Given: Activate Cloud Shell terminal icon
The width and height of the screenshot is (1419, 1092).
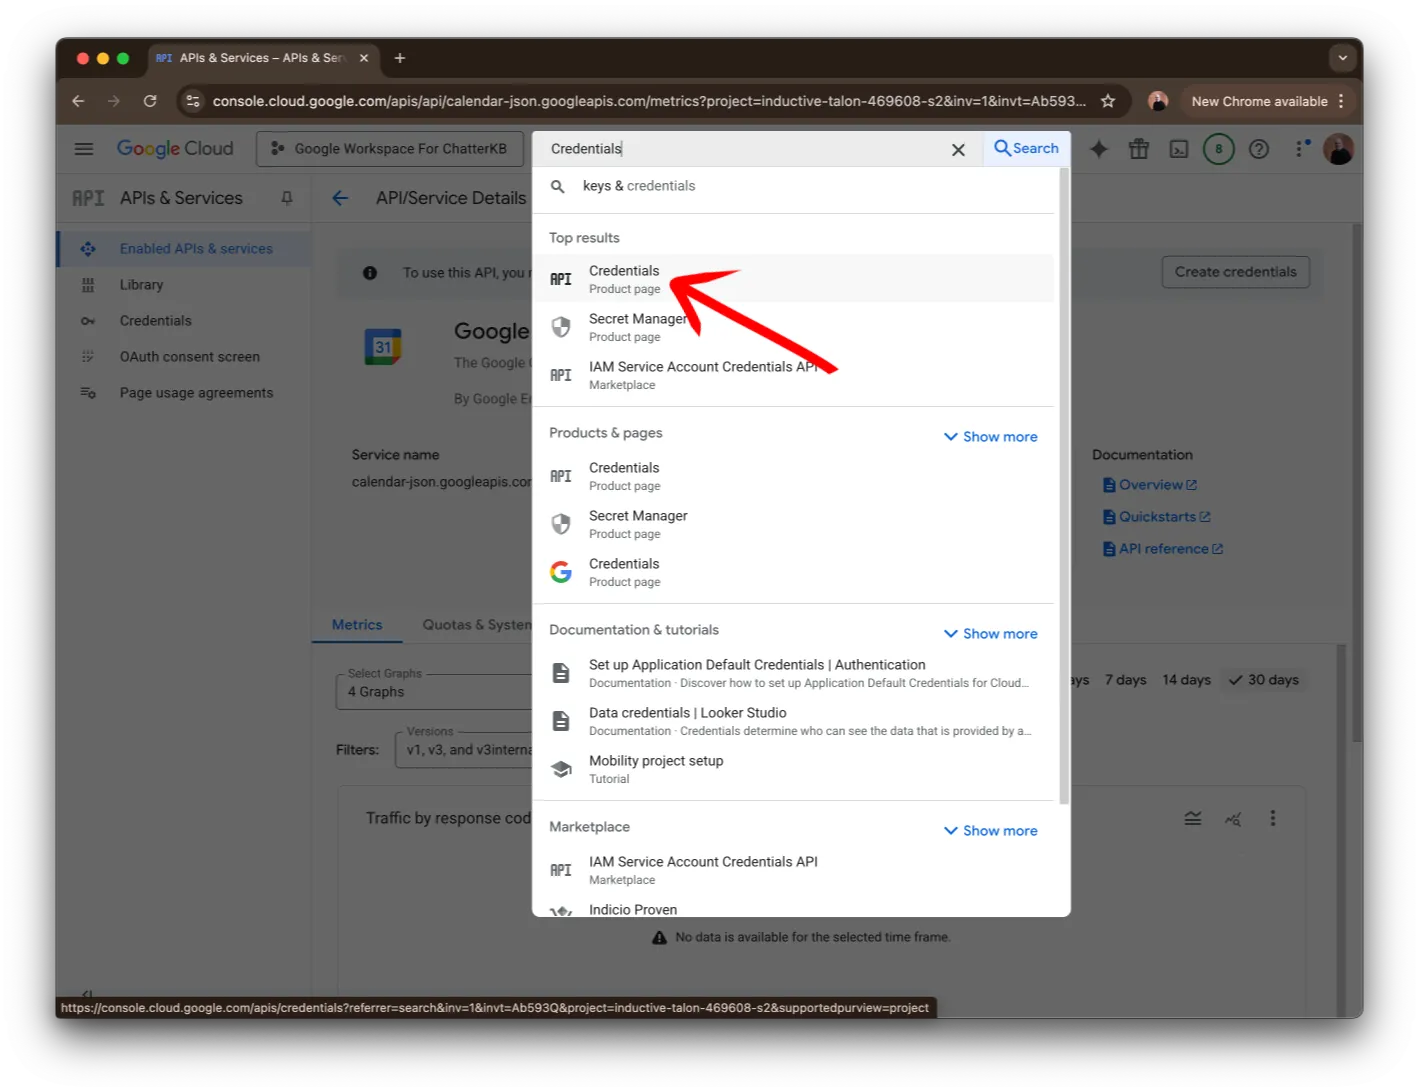Looking at the screenshot, I should click(x=1179, y=149).
